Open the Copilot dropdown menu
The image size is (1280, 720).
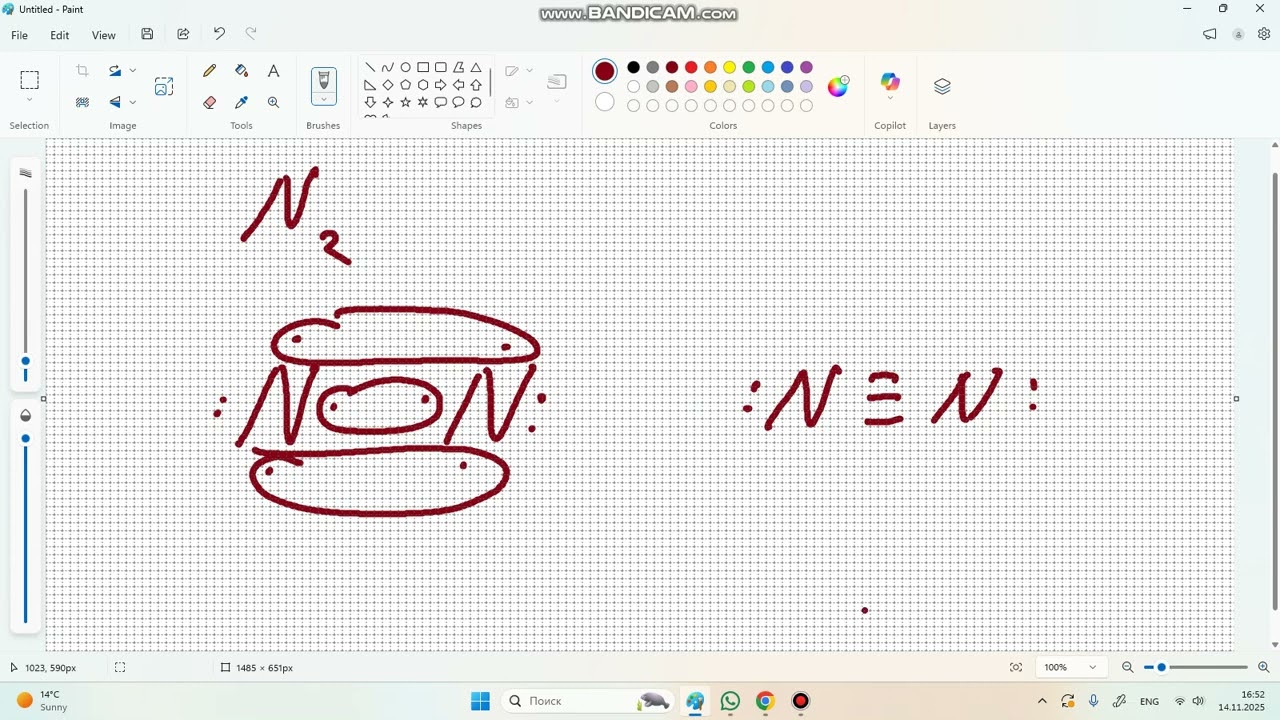point(890,99)
